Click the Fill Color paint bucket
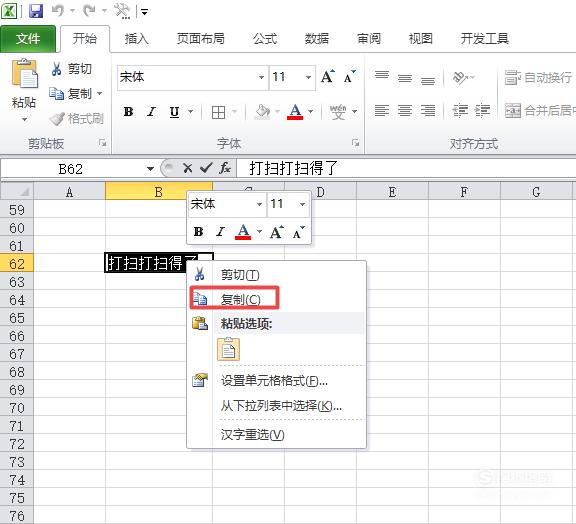Viewport: 576px width, 524px height. [x=262, y=112]
